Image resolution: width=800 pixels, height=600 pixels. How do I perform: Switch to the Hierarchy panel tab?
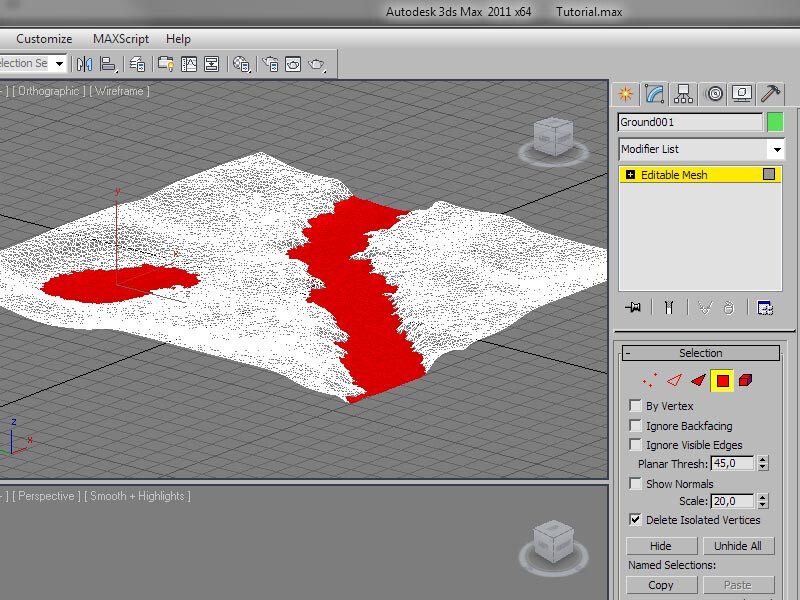(x=684, y=94)
